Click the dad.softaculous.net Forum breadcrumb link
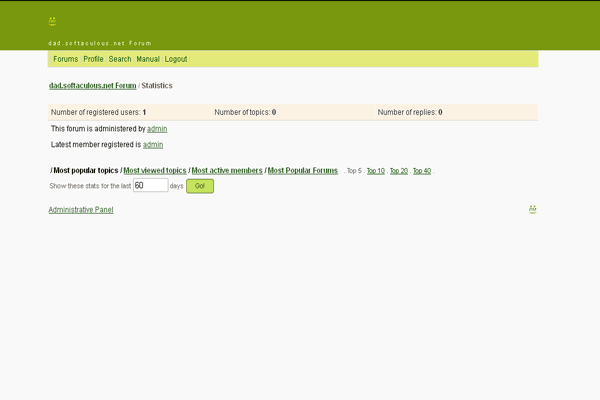 click(x=92, y=86)
